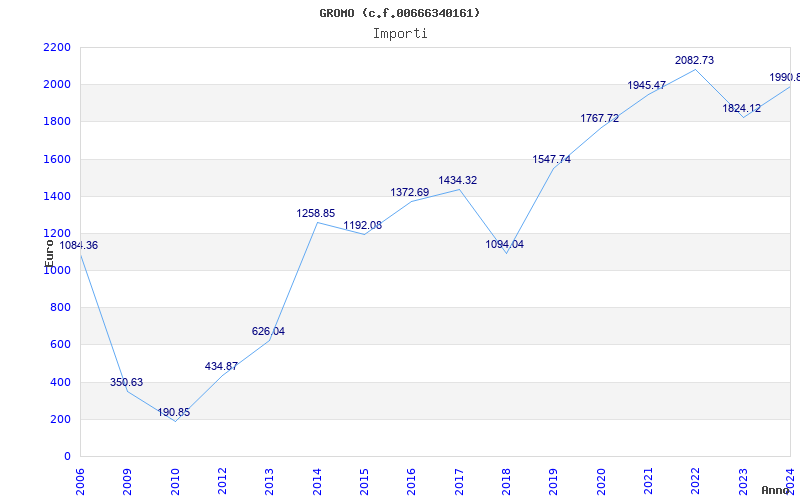Image resolution: width=800 pixels, height=500 pixels.
Task: Click the x-axis year 2012
Action: 222,482
